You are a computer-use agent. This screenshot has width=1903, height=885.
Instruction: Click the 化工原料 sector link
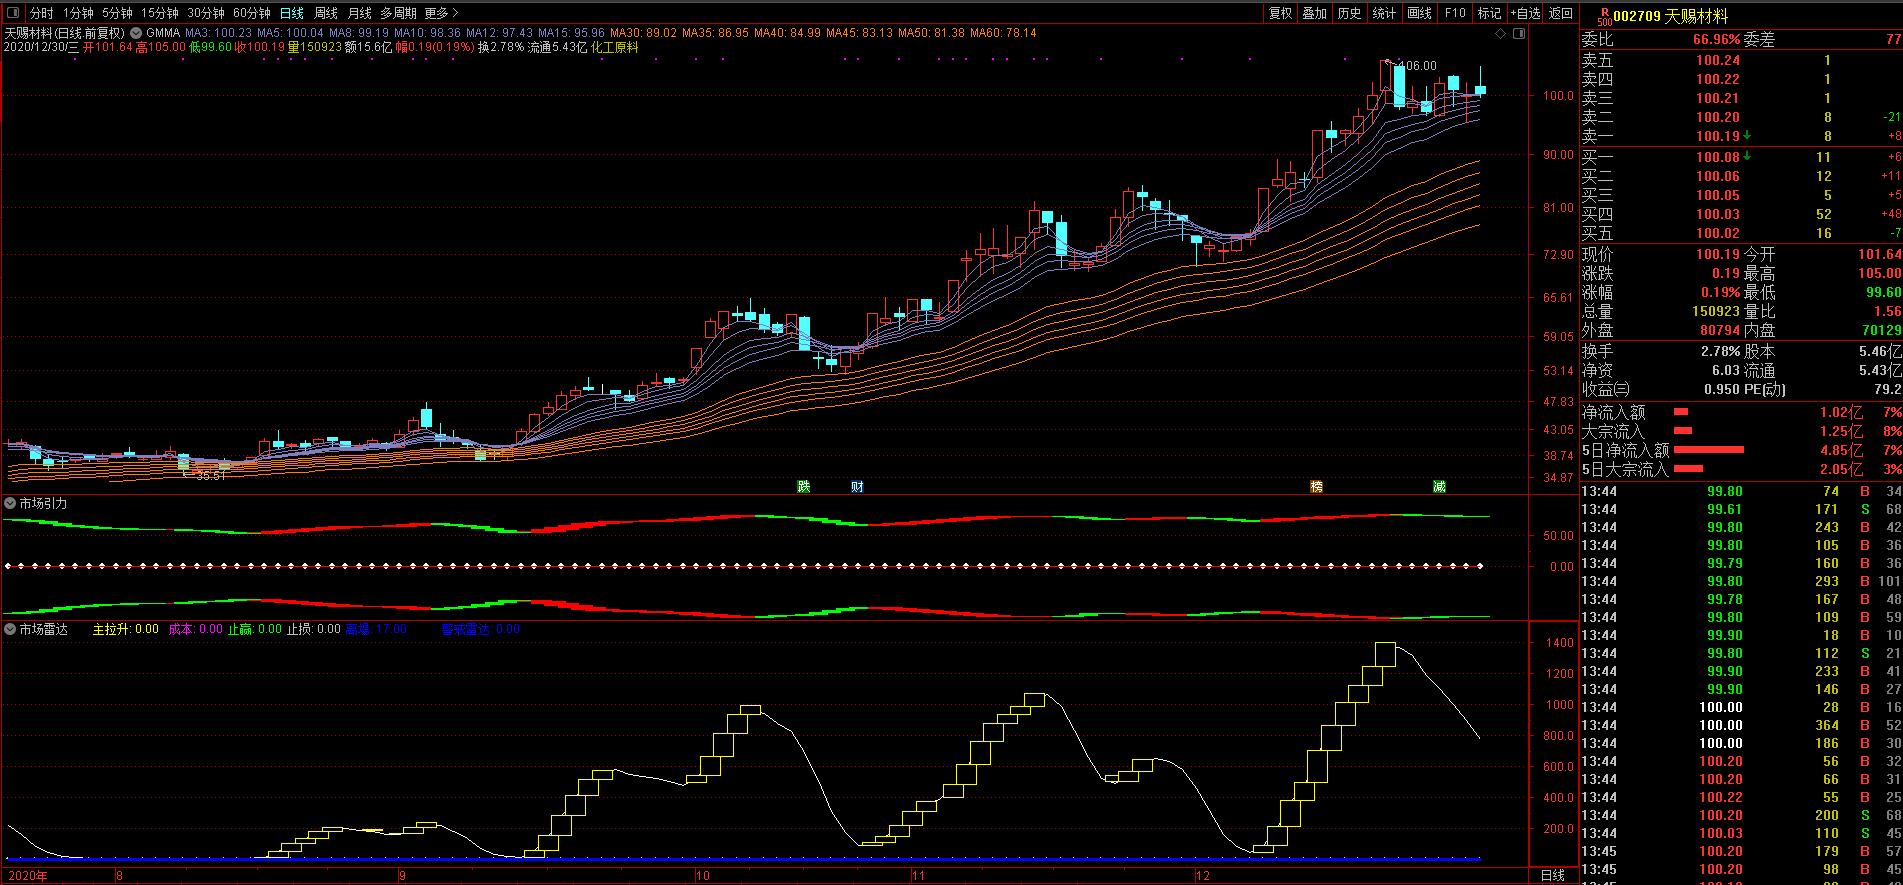[614, 47]
